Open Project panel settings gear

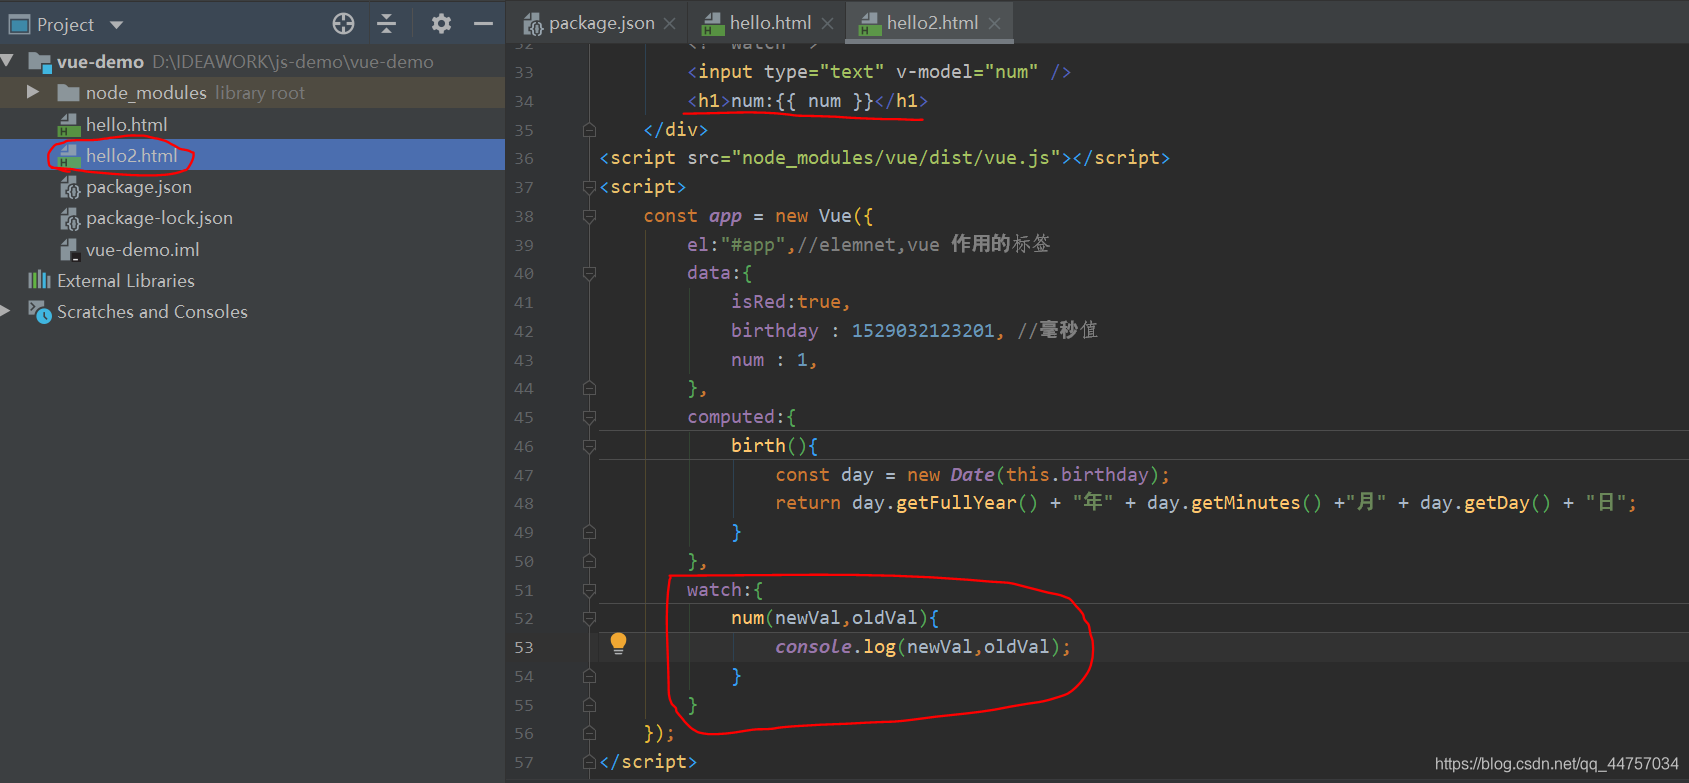pos(441,23)
